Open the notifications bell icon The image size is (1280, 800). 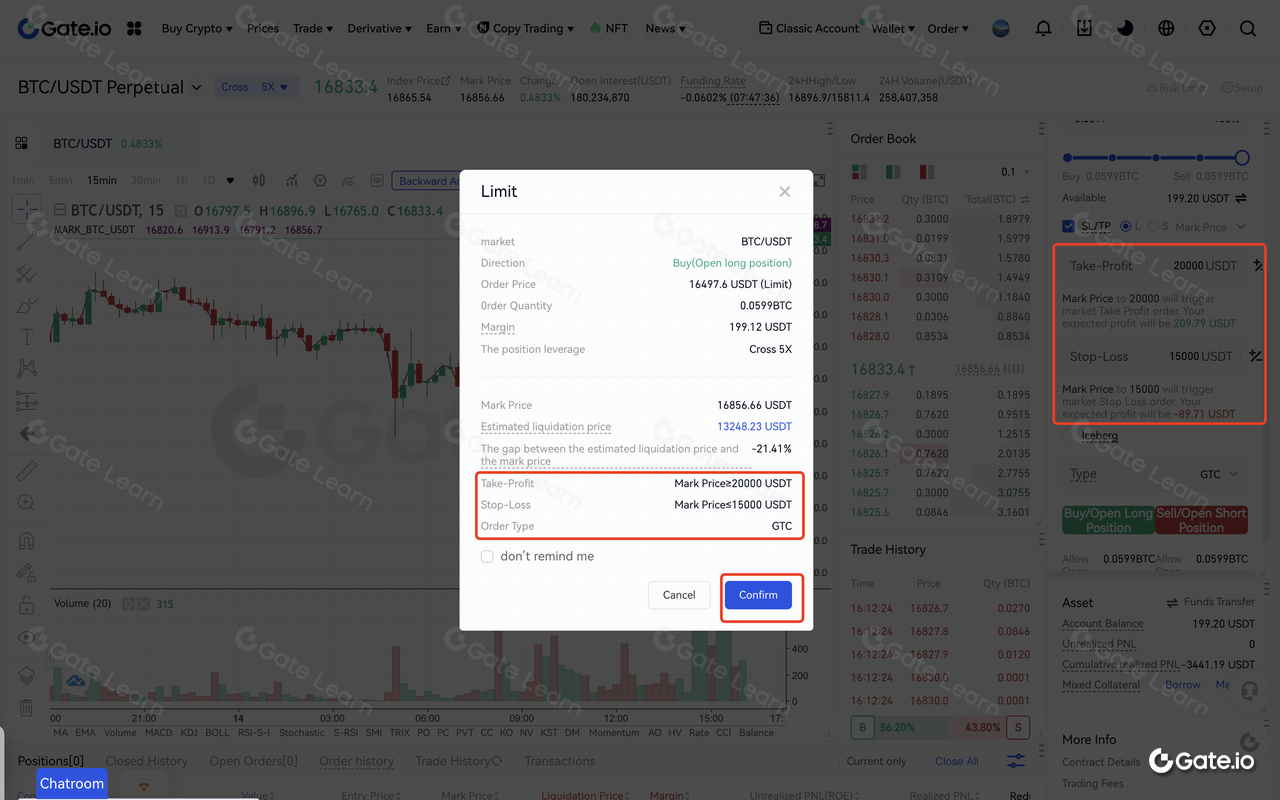tap(1043, 28)
